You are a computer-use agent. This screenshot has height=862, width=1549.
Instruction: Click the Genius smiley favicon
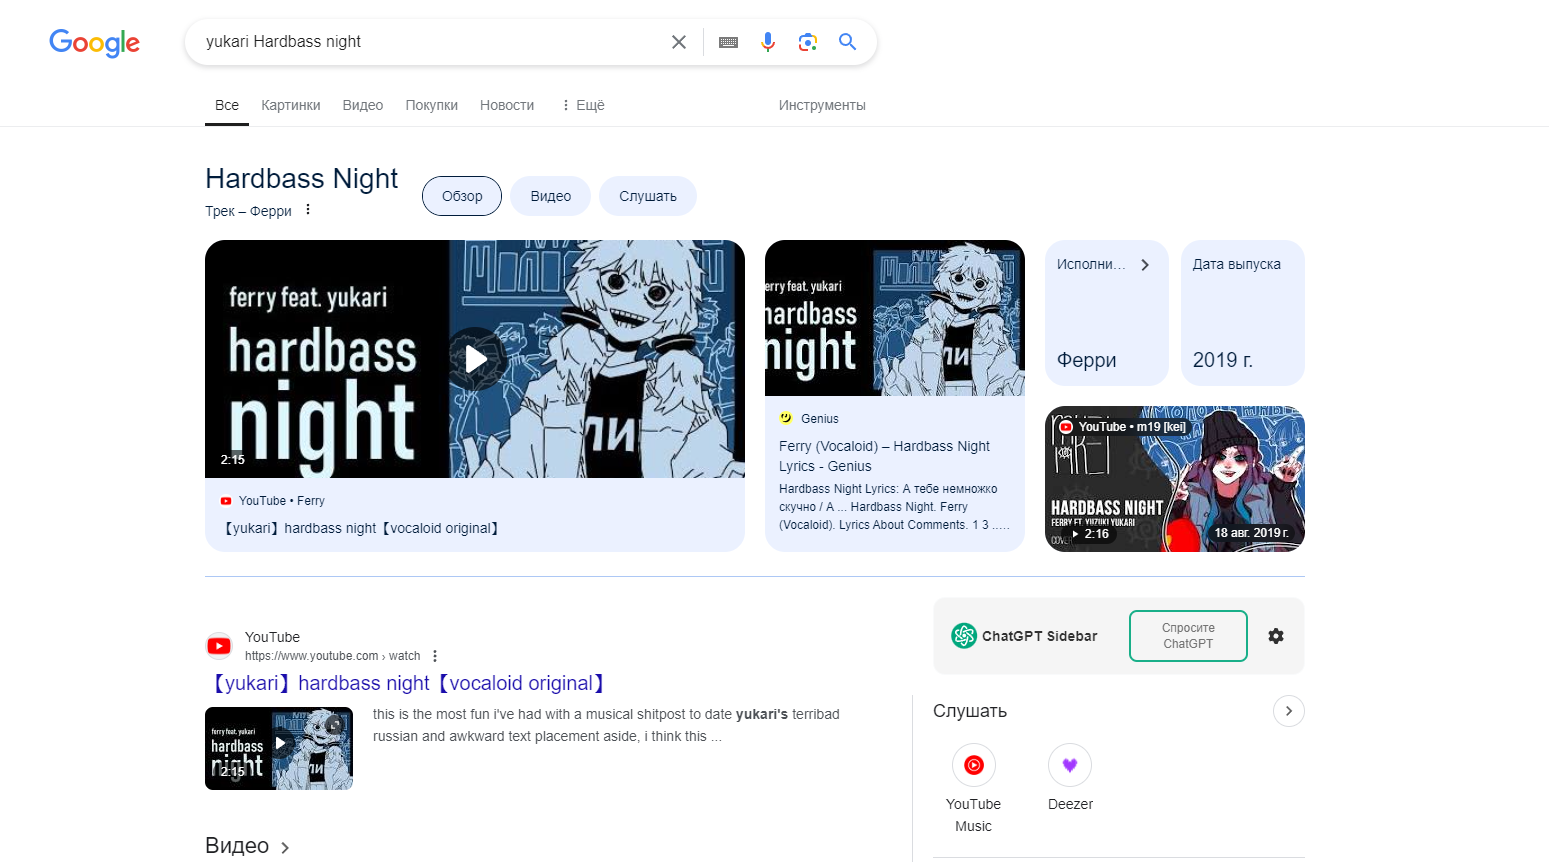[786, 418]
